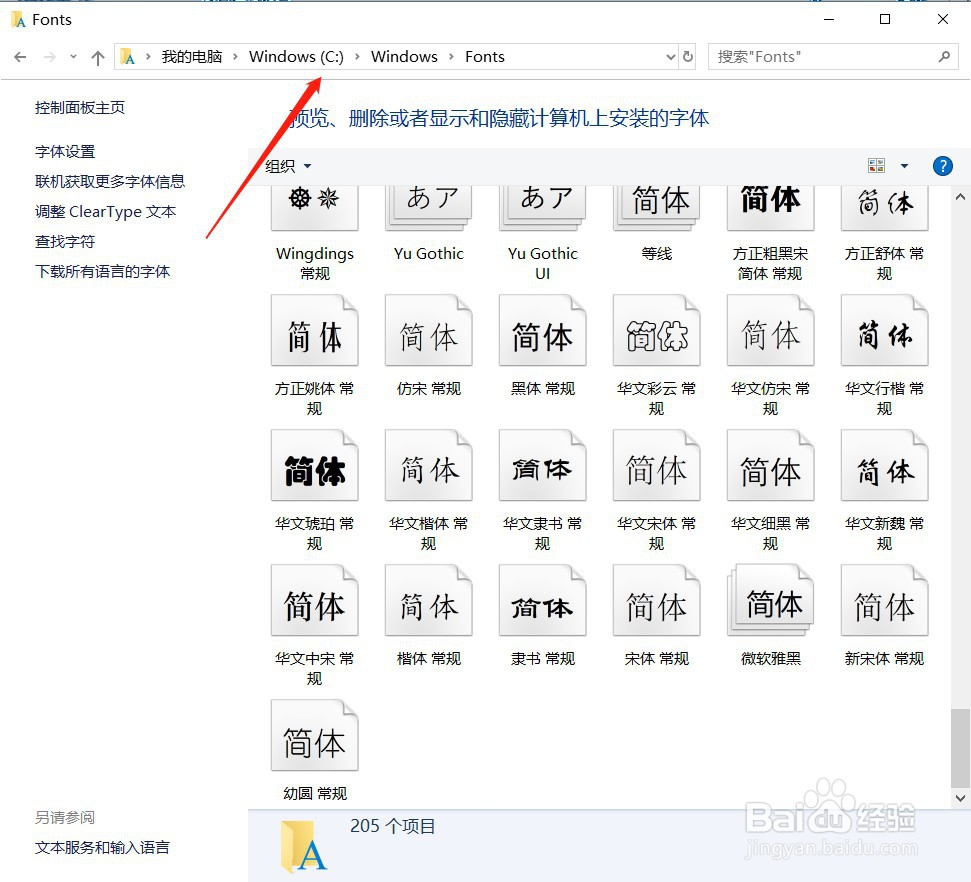This screenshot has width=971, height=882.
Task: Refresh the folder using the refresh icon
Action: [687, 57]
